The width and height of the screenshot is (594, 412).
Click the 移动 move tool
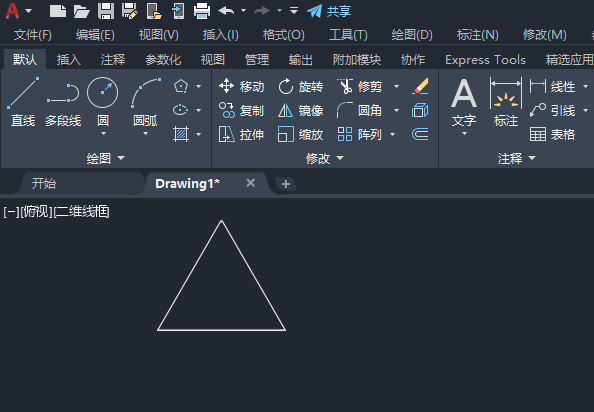pos(242,87)
